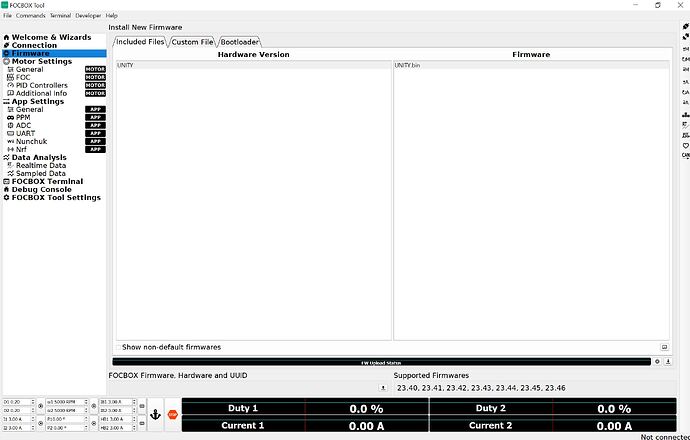This screenshot has width=690, height=440.
Task: Click the disconnect icon below connect
Action: (x=685, y=37)
